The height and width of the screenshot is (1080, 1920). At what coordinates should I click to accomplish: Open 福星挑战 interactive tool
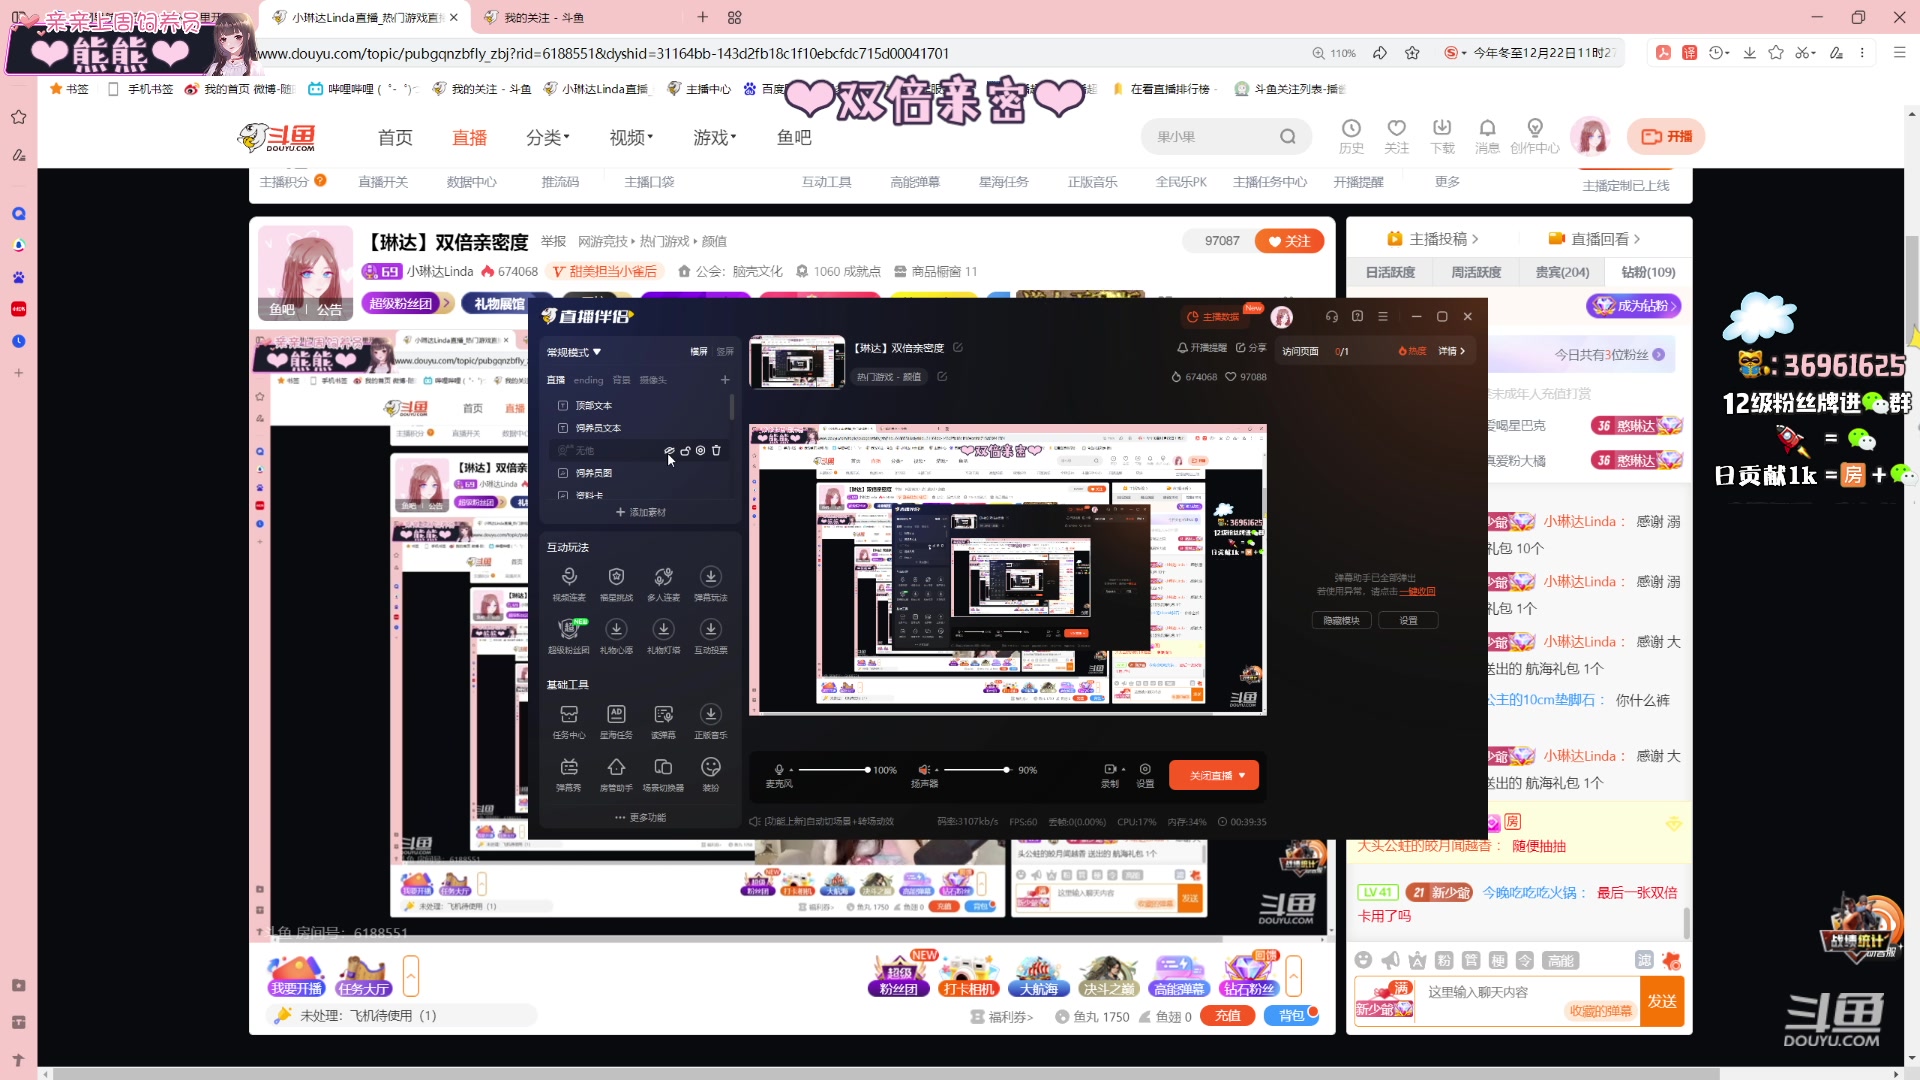click(616, 583)
